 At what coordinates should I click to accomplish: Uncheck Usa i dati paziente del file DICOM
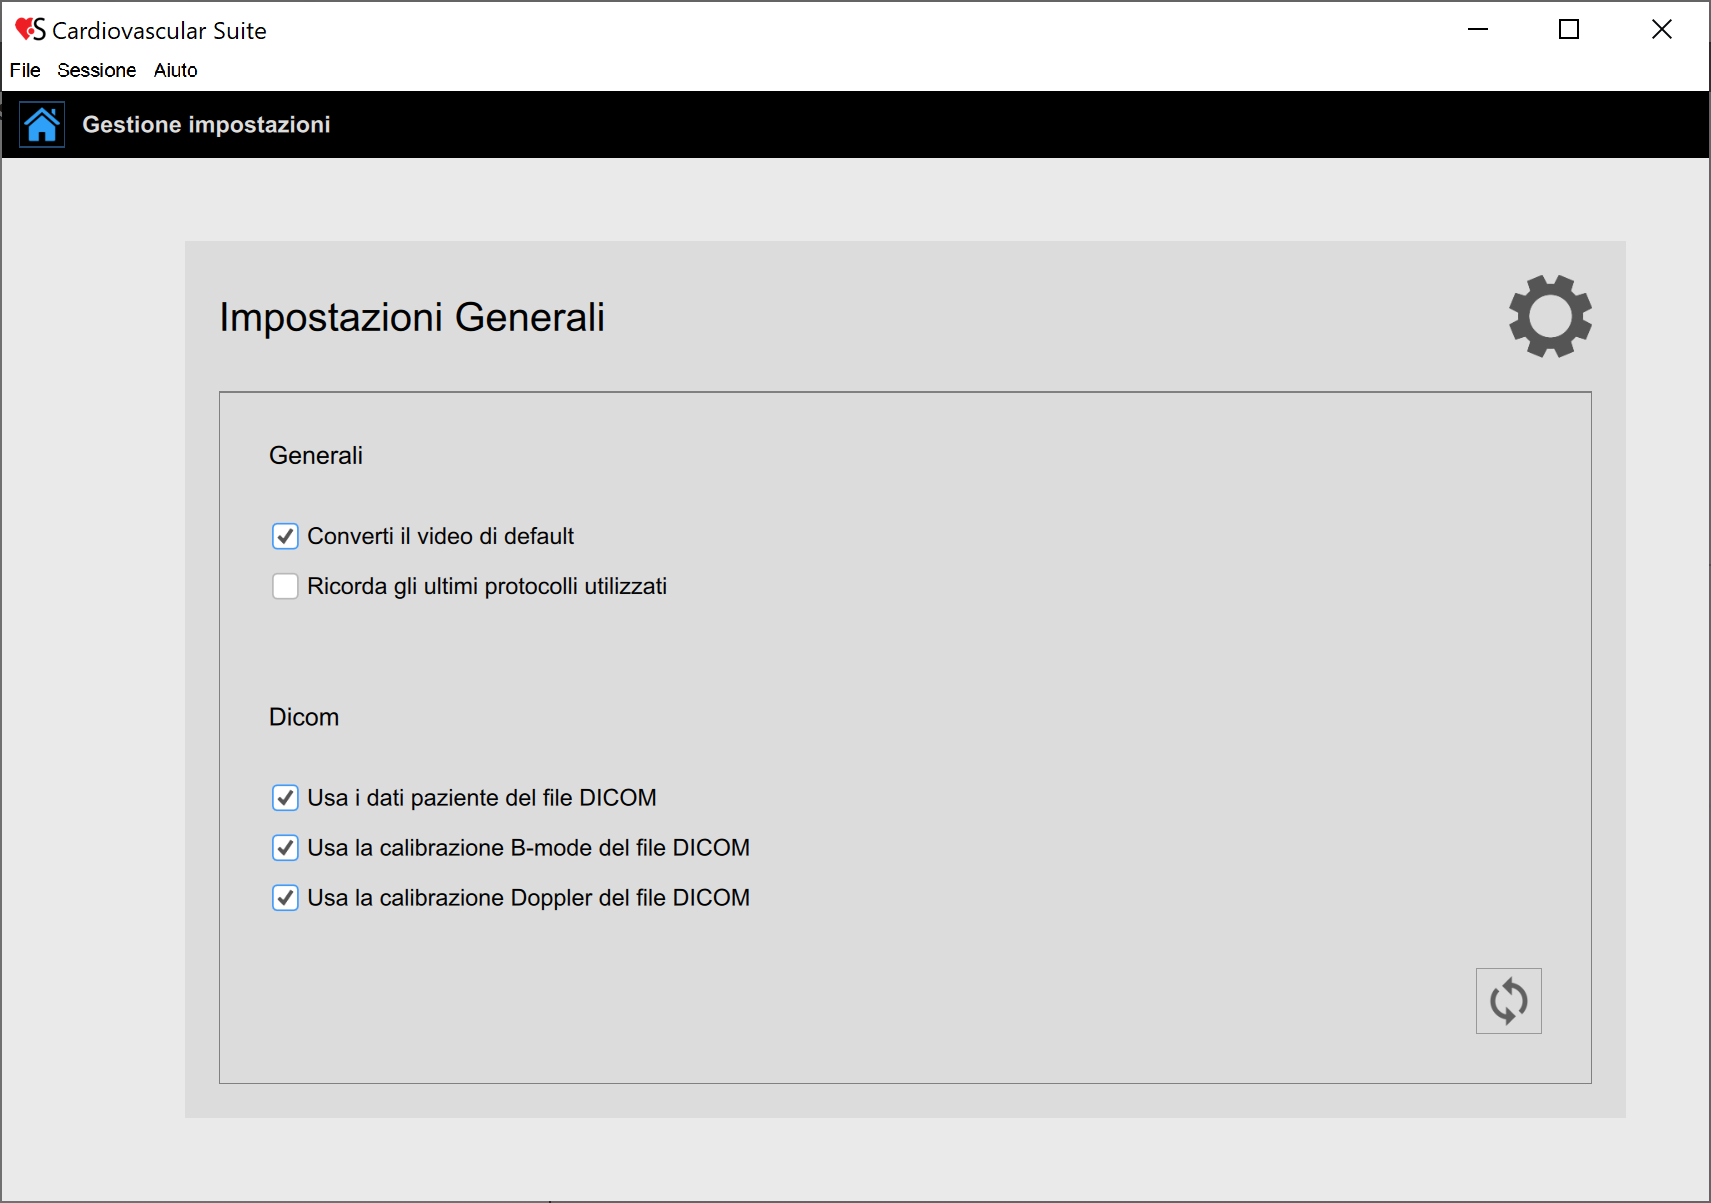click(285, 798)
